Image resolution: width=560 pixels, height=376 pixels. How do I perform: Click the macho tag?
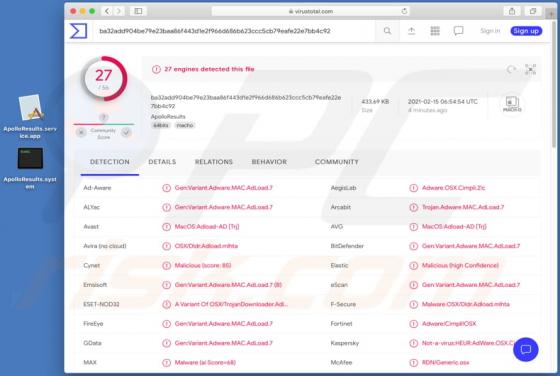(x=185, y=125)
